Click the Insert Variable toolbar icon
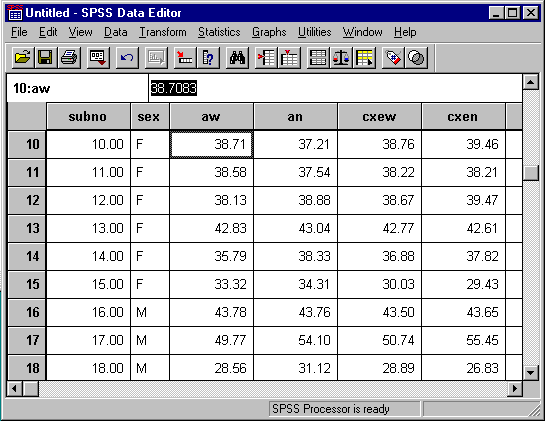545x421 pixels. coord(289,57)
